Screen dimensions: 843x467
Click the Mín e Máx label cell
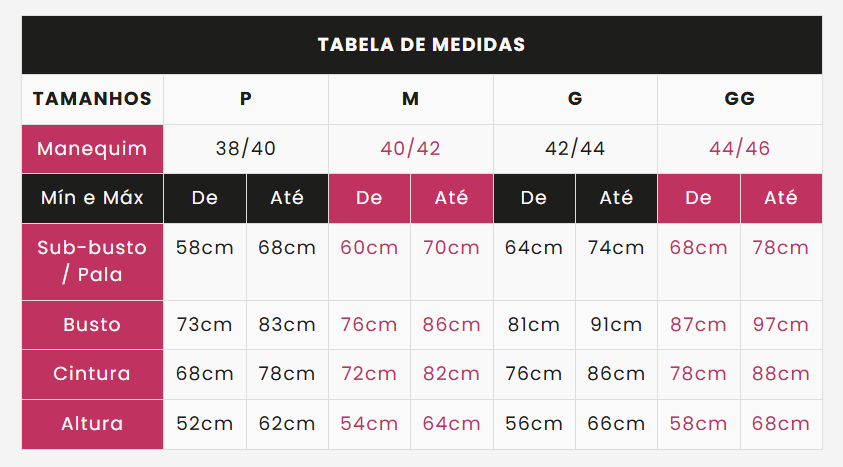click(92, 198)
